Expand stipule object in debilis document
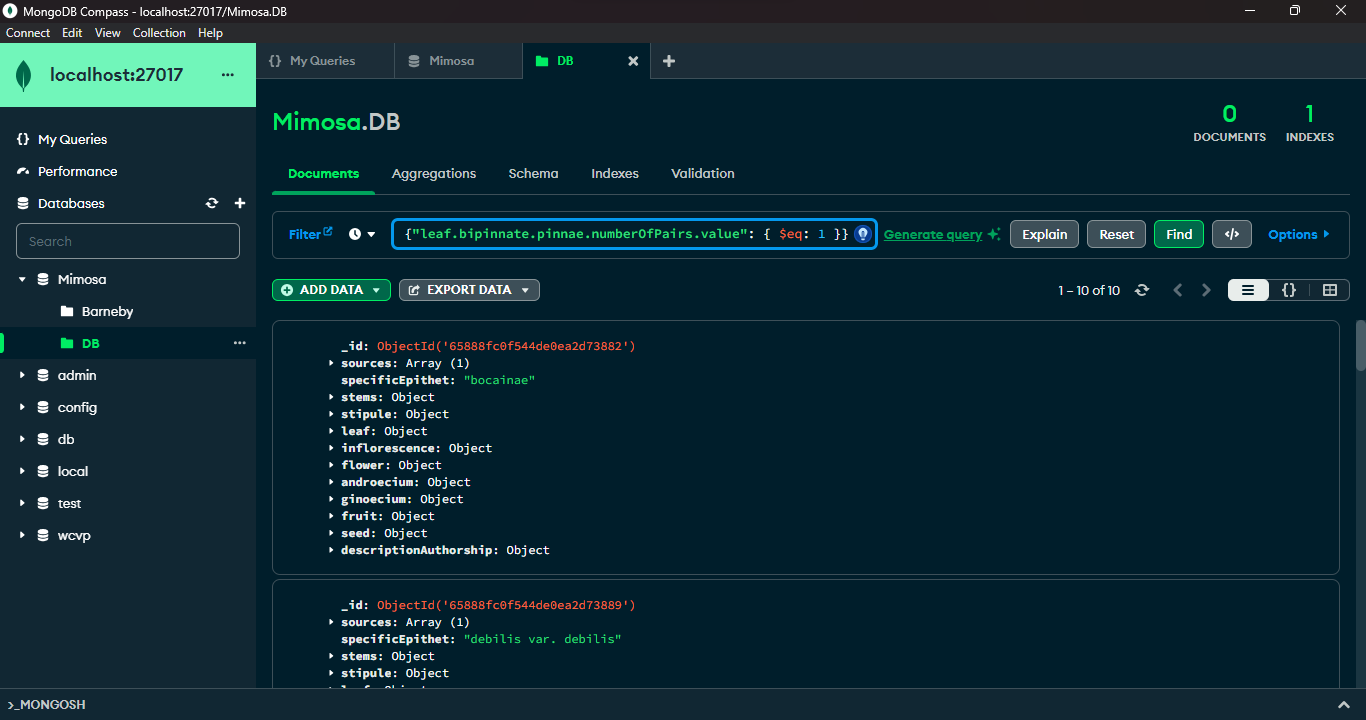Image resolution: width=1366 pixels, height=720 pixels. (x=331, y=673)
